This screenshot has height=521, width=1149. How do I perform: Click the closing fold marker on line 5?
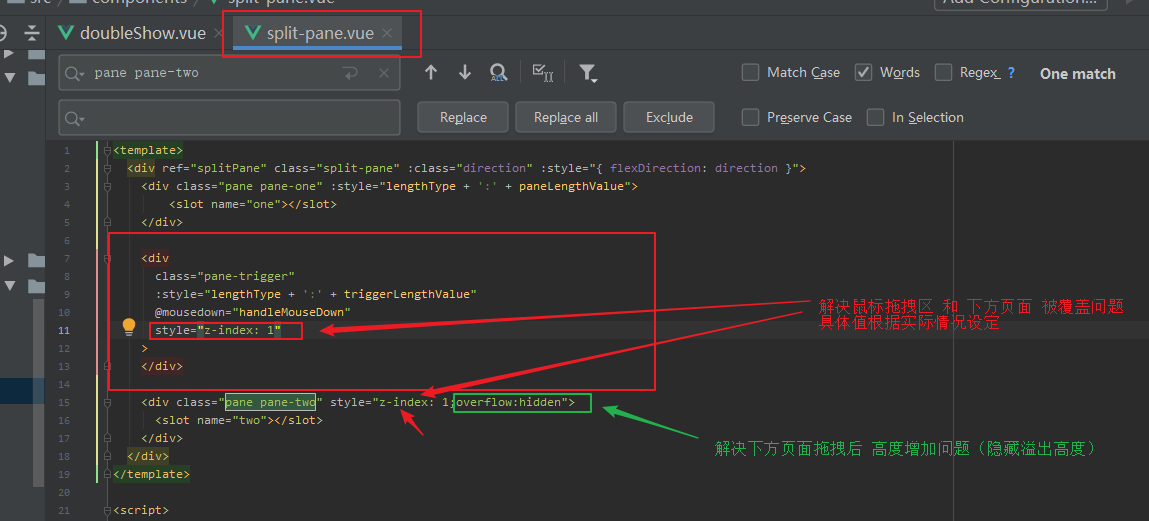coord(107,222)
